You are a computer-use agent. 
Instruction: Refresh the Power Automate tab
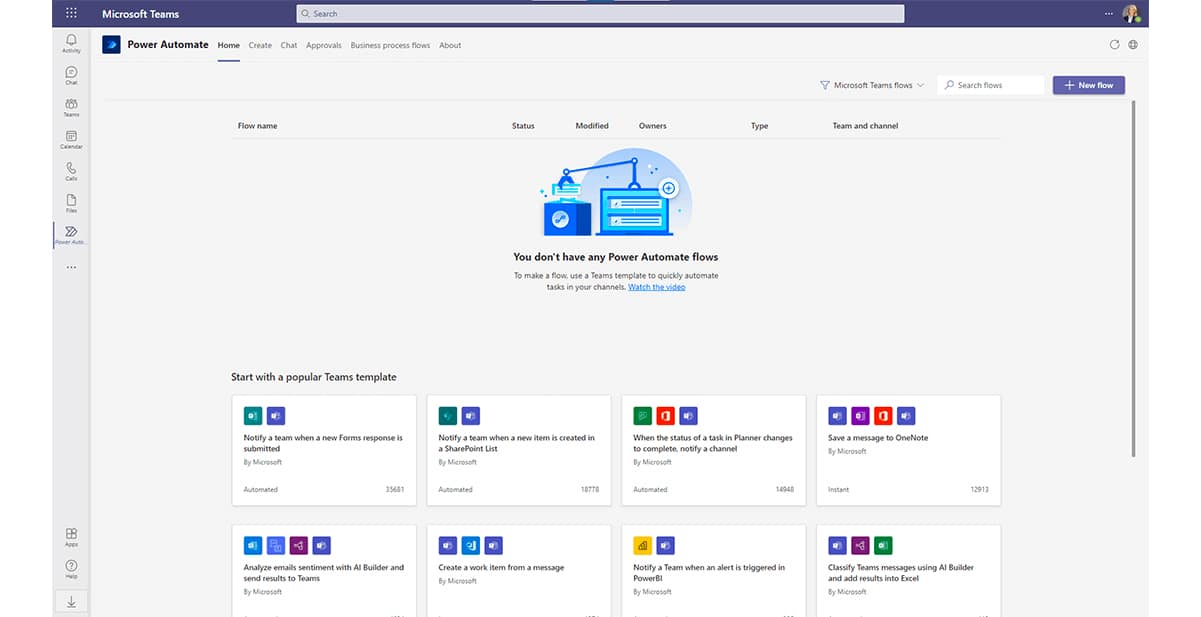pyautogui.click(x=1115, y=45)
